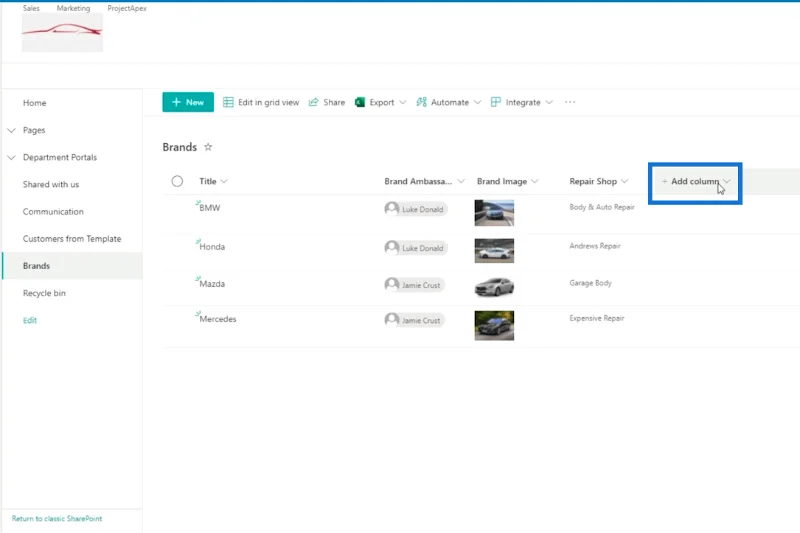
Task: Open Customers from Template link
Action: tap(72, 239)
